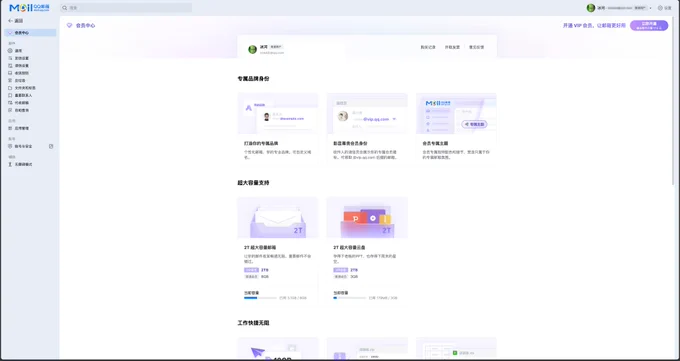This screenshot has width=680, height=361.
Task: Click the profile card green avatar
Action: (x=252, y=49)
